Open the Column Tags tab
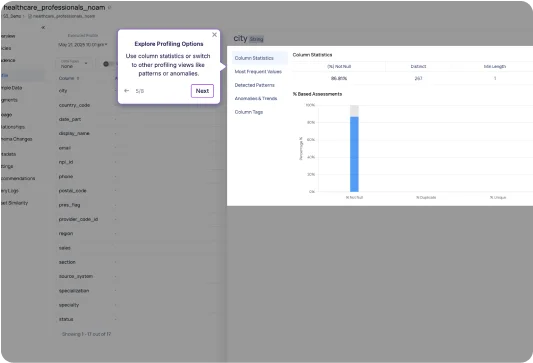 [249, 112]
